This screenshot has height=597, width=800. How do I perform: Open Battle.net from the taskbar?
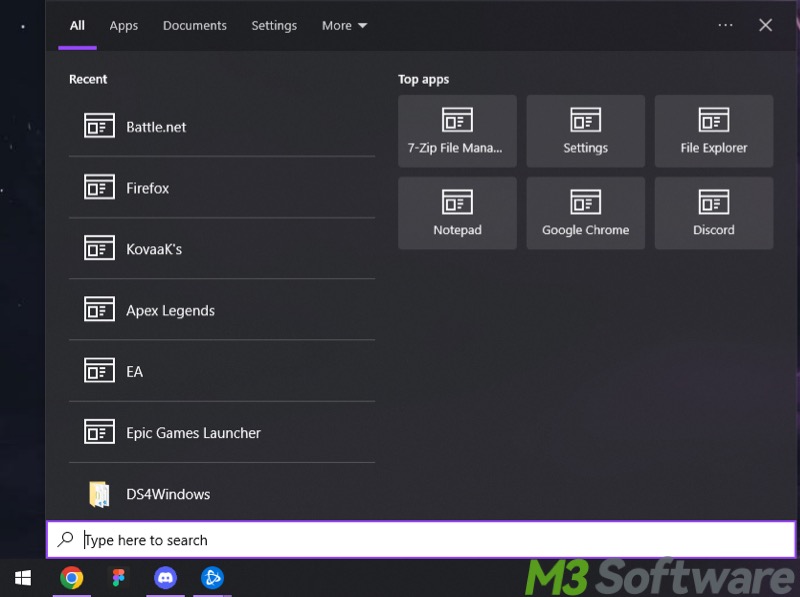tap(212, 578)
